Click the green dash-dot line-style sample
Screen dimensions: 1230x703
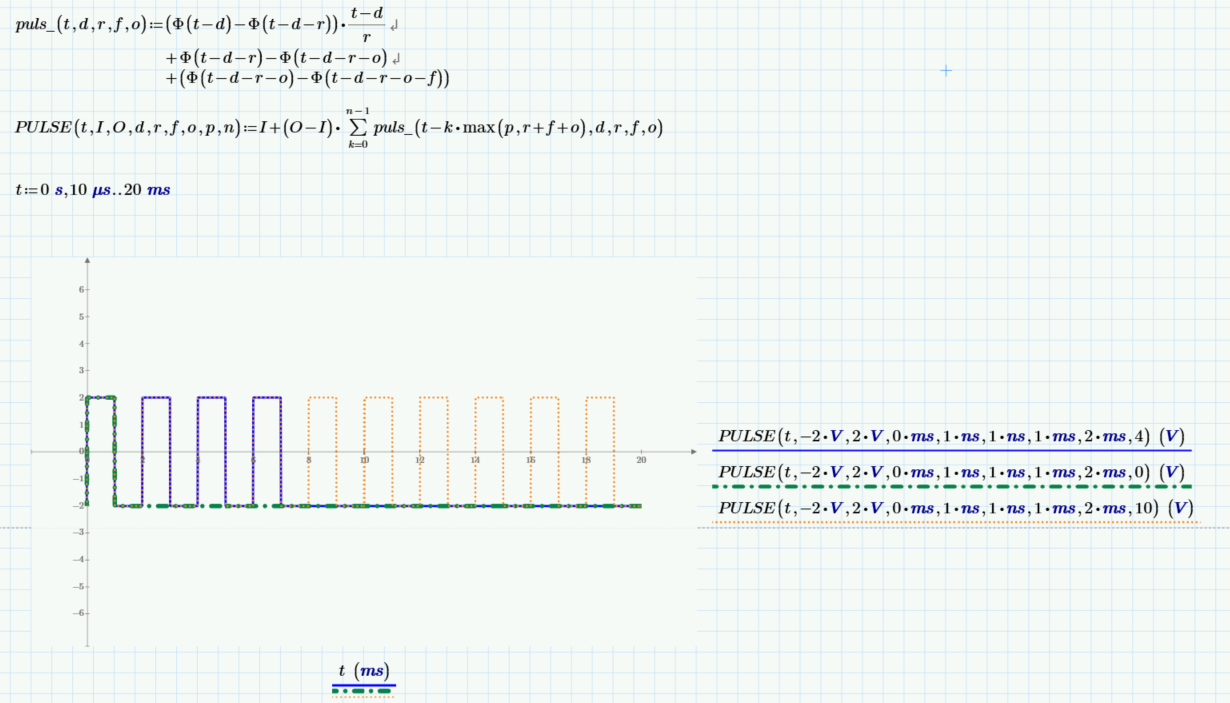[366, 691]
